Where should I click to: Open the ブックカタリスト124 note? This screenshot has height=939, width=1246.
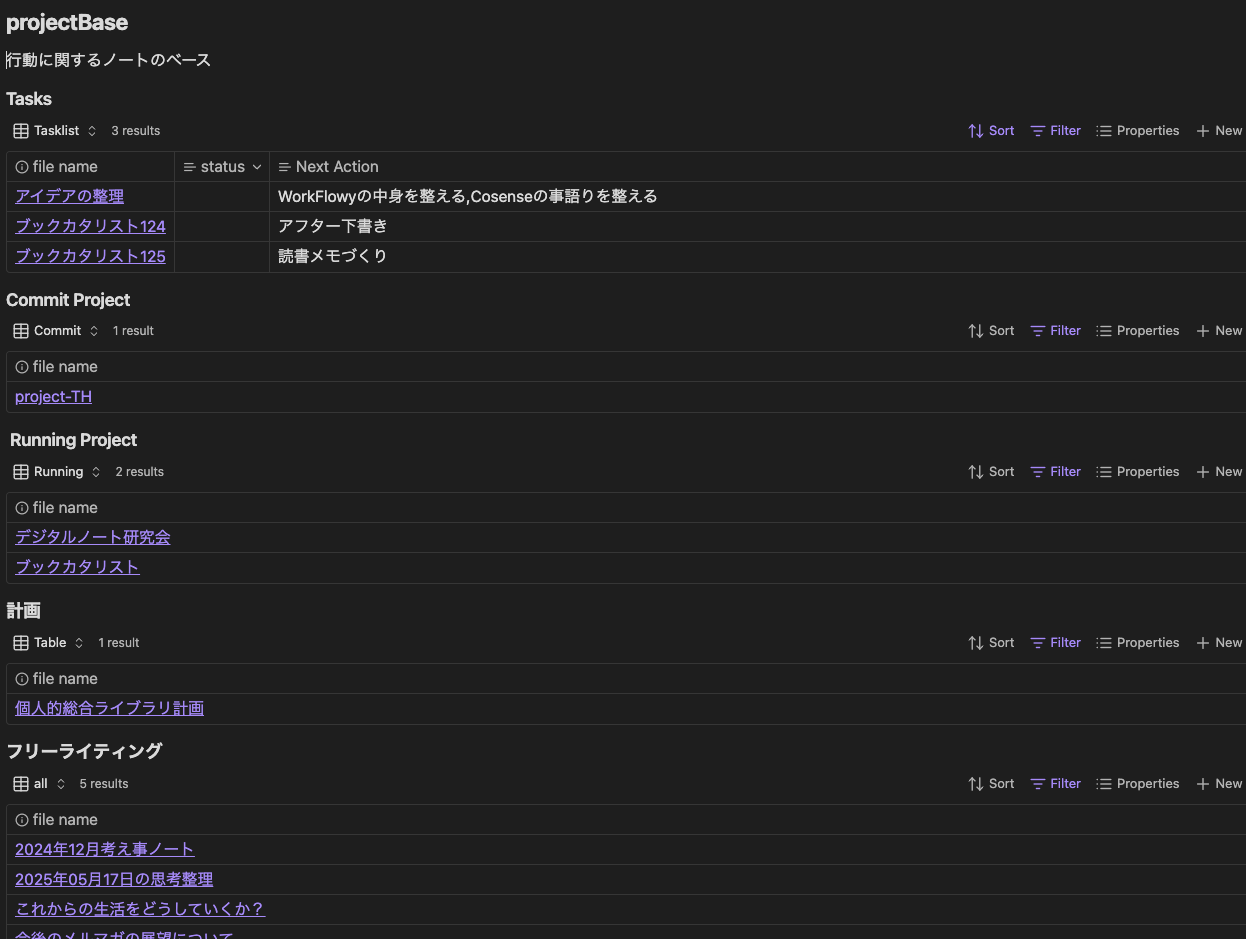90,227
